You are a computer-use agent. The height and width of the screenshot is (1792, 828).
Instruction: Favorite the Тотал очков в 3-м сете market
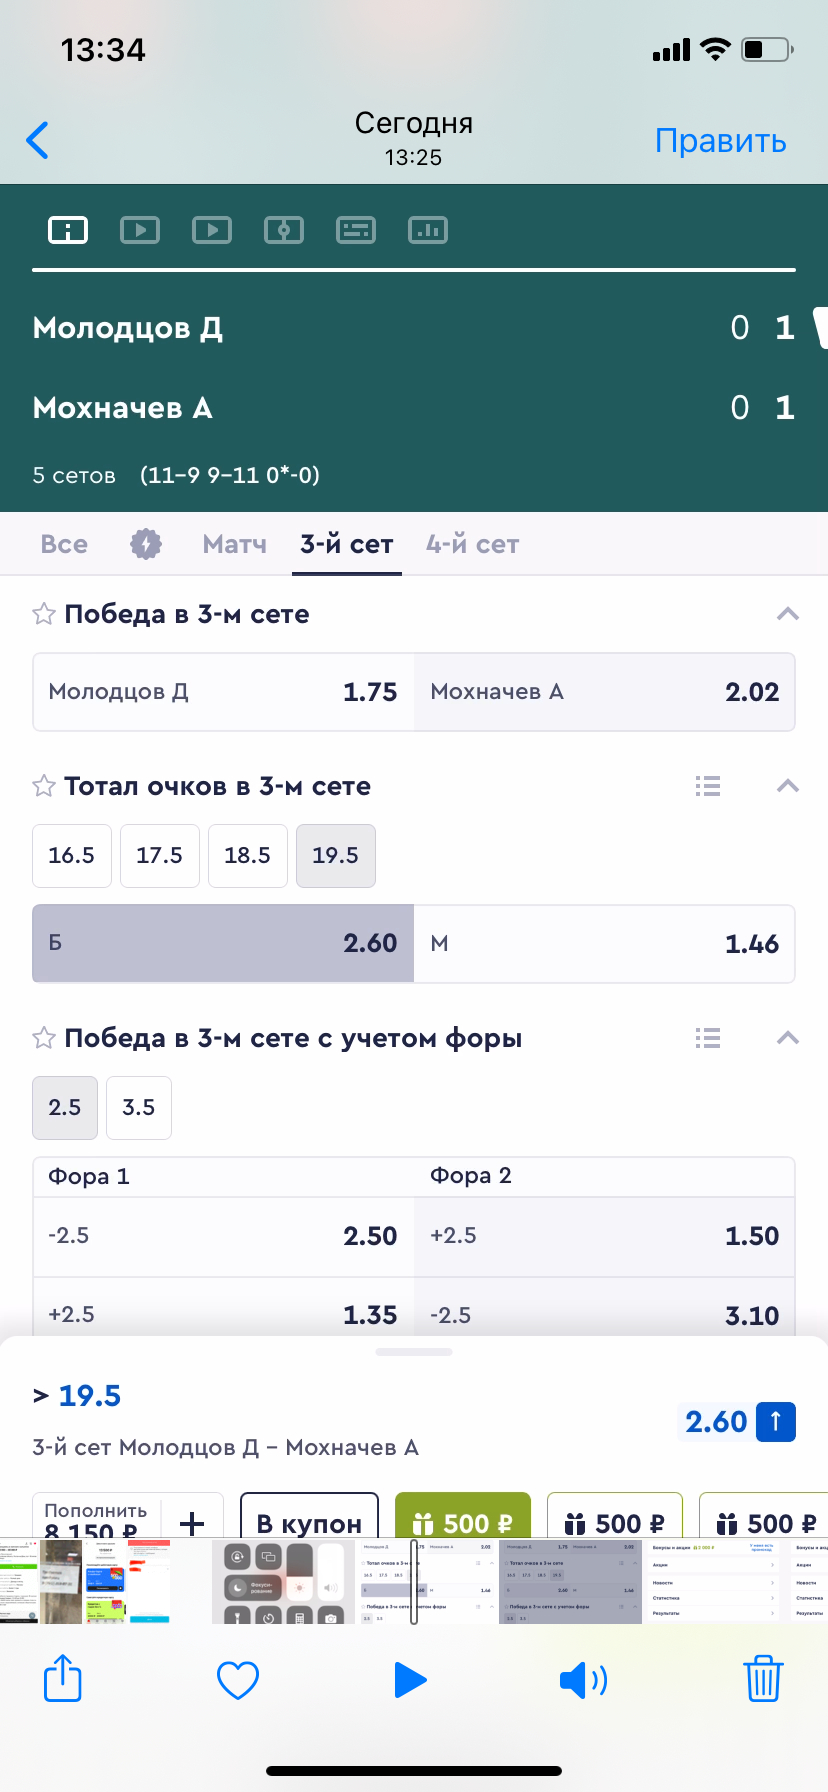(x=44, y=786)
